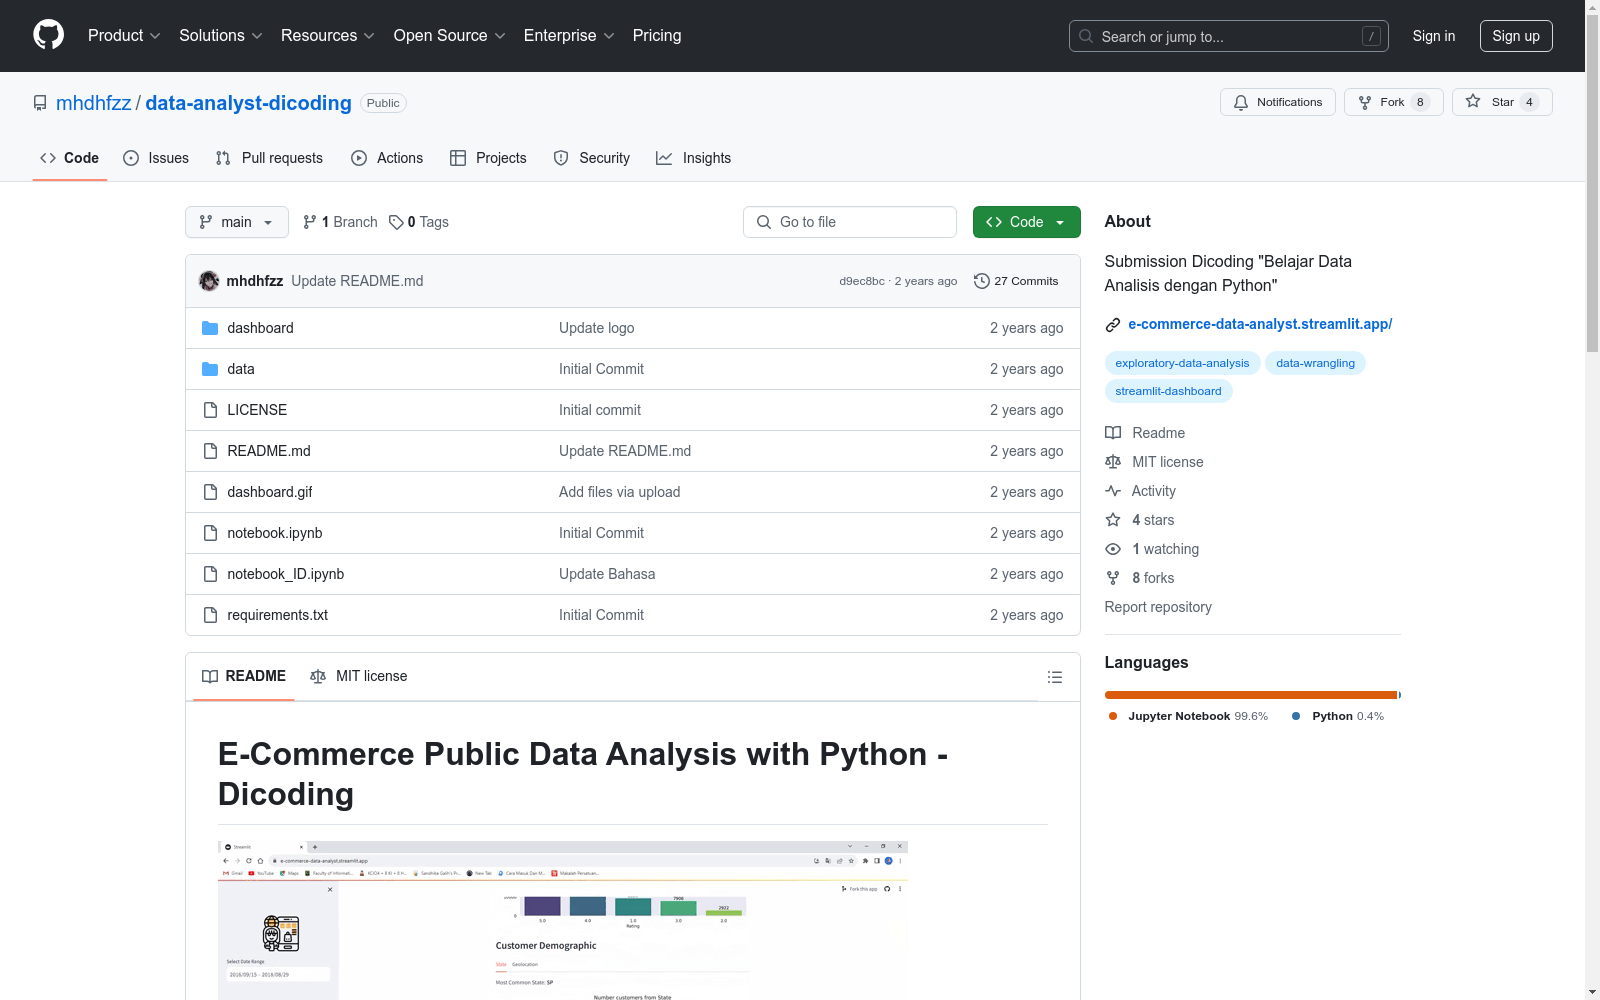
Task: Click the notebook_ID.ipynb file icon
Action: (x=210, y=574)
